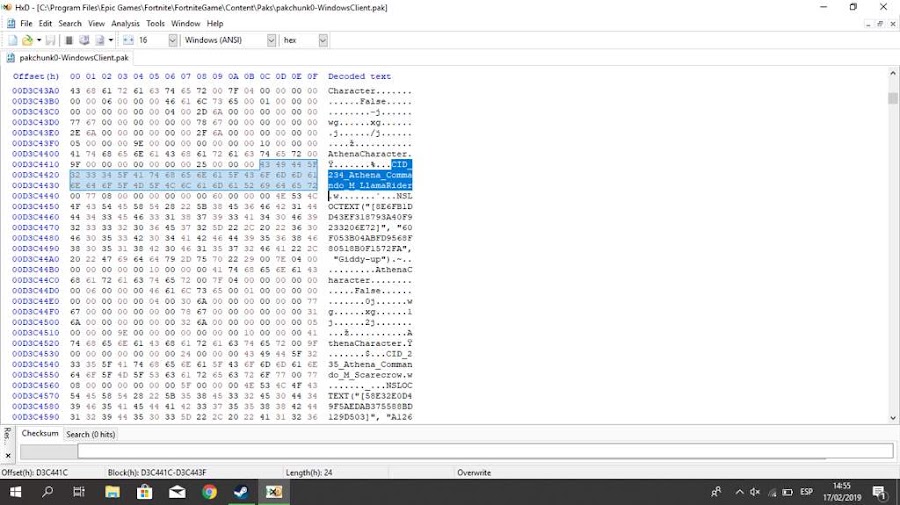Click the Open disk toolbar icon

(84, 40)
